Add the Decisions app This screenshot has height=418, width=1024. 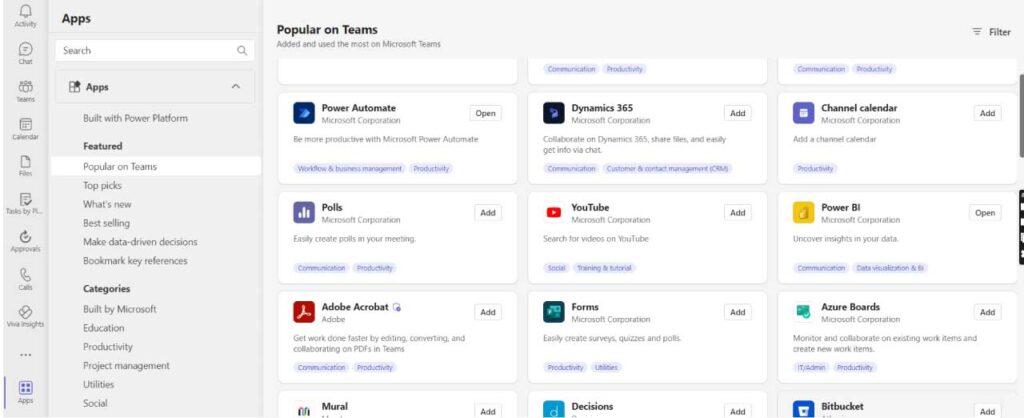(x=737, y=411)
